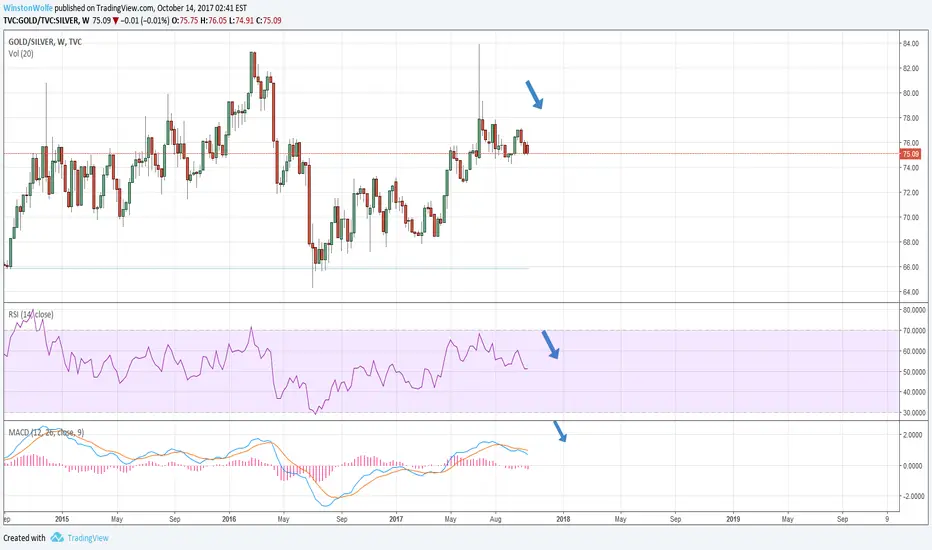Click the 72.00 price axis label
This screenshot has width=932, height=550.
click(x=911, y=193)
